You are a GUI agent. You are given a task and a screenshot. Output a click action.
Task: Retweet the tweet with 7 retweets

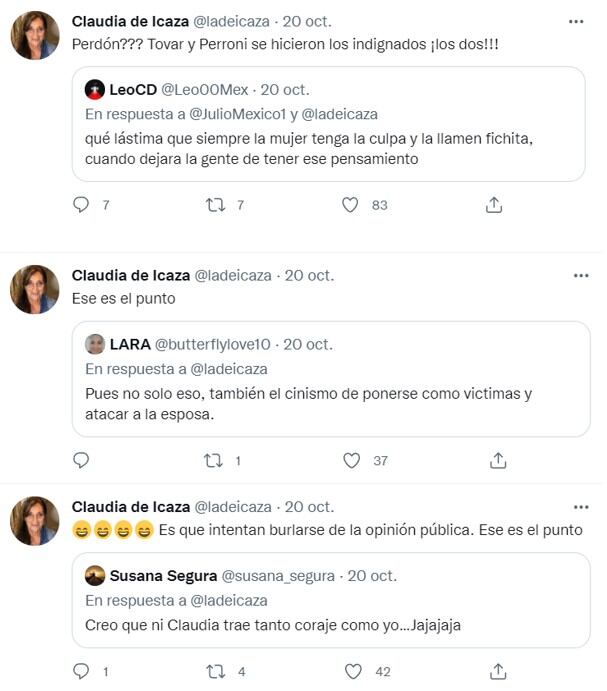pos(216,205)
